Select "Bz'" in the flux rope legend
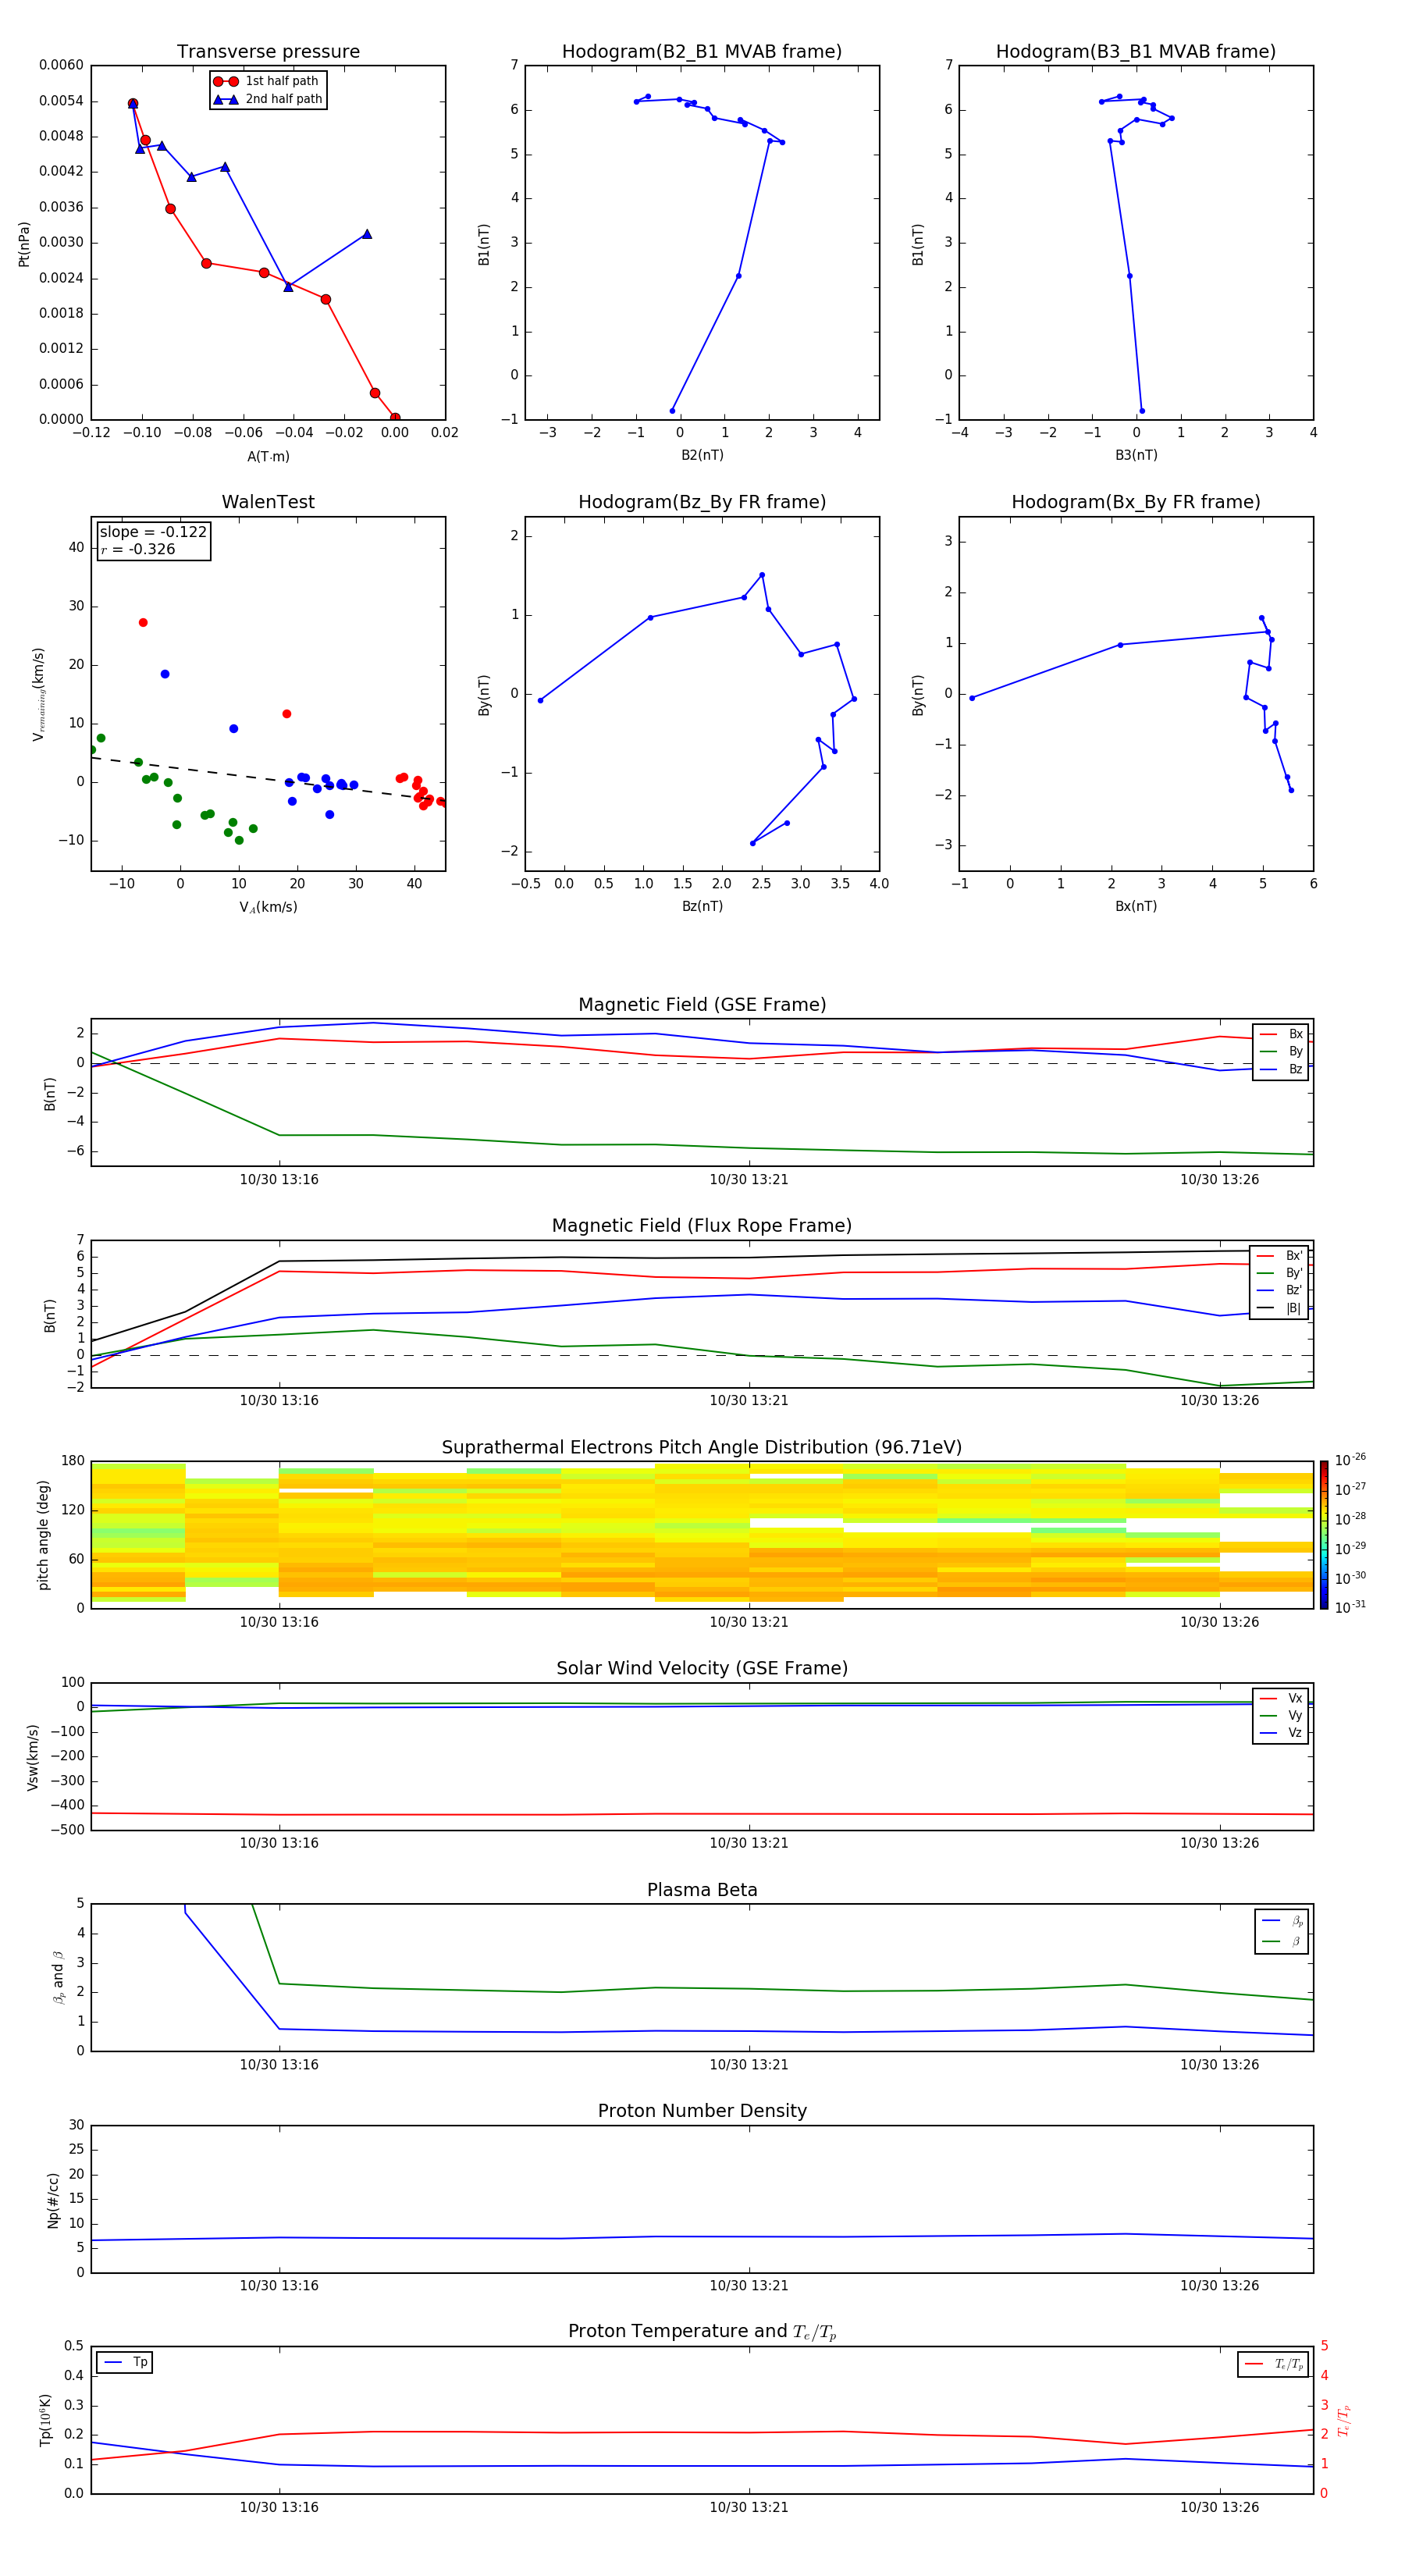This screenshot has width=1405, height=2576. (1279, 1290)
